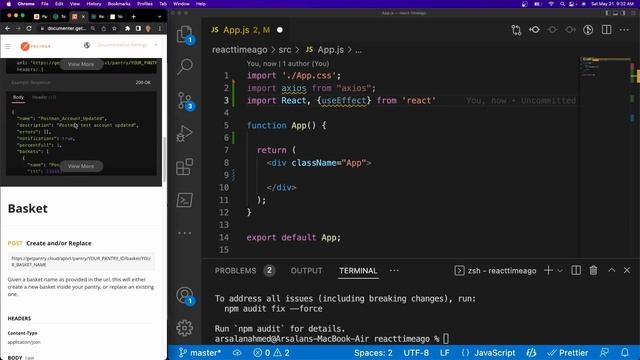Click the zsh - reacttimeago terminal label
Image resolution: width=640 pixels, height=360 pixels.
(495, 271)
